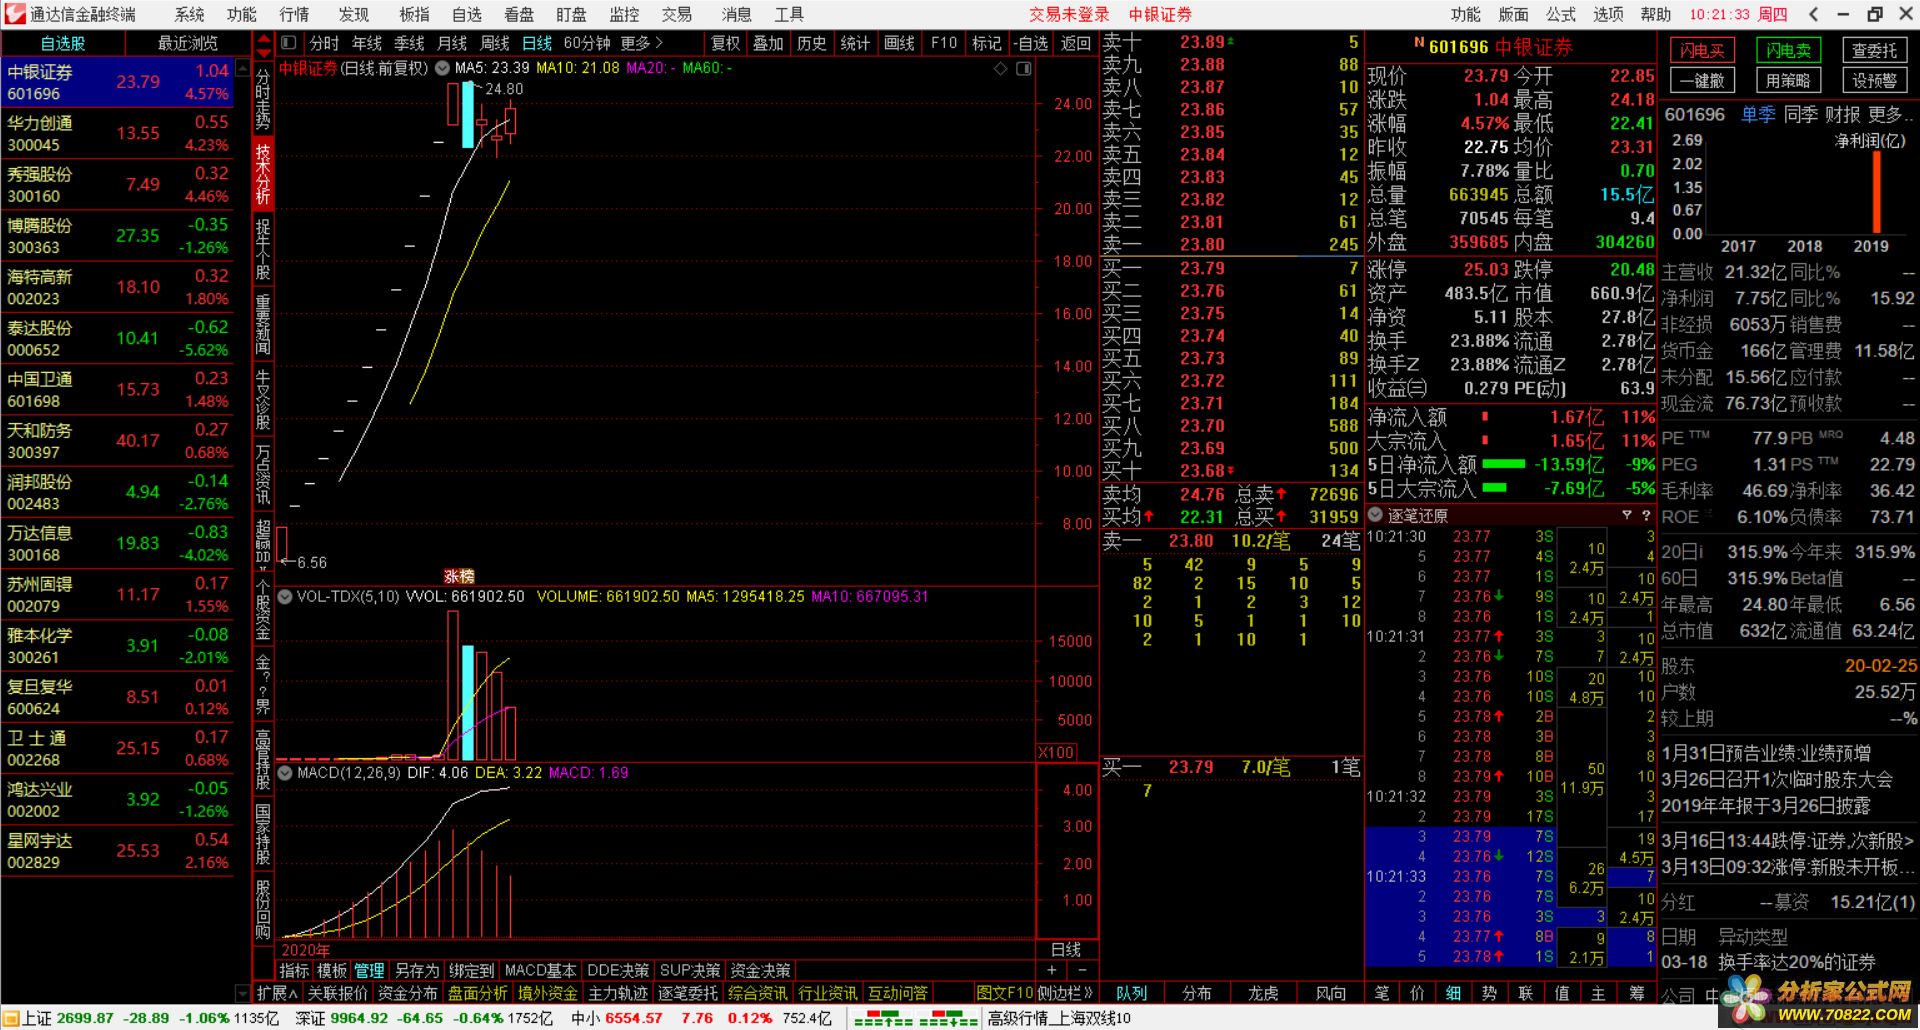Open the 资金分布 bottom tab

tap(407, 993)
